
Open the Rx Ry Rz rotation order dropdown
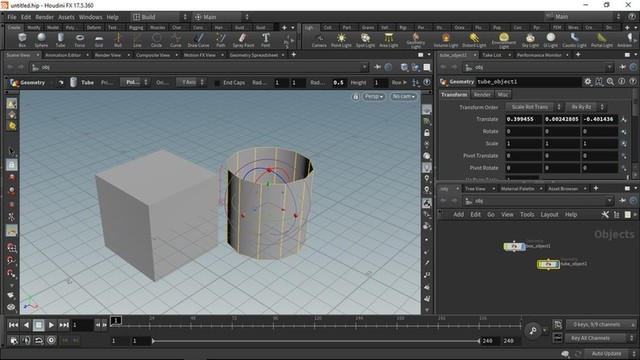tap(585, 107)
